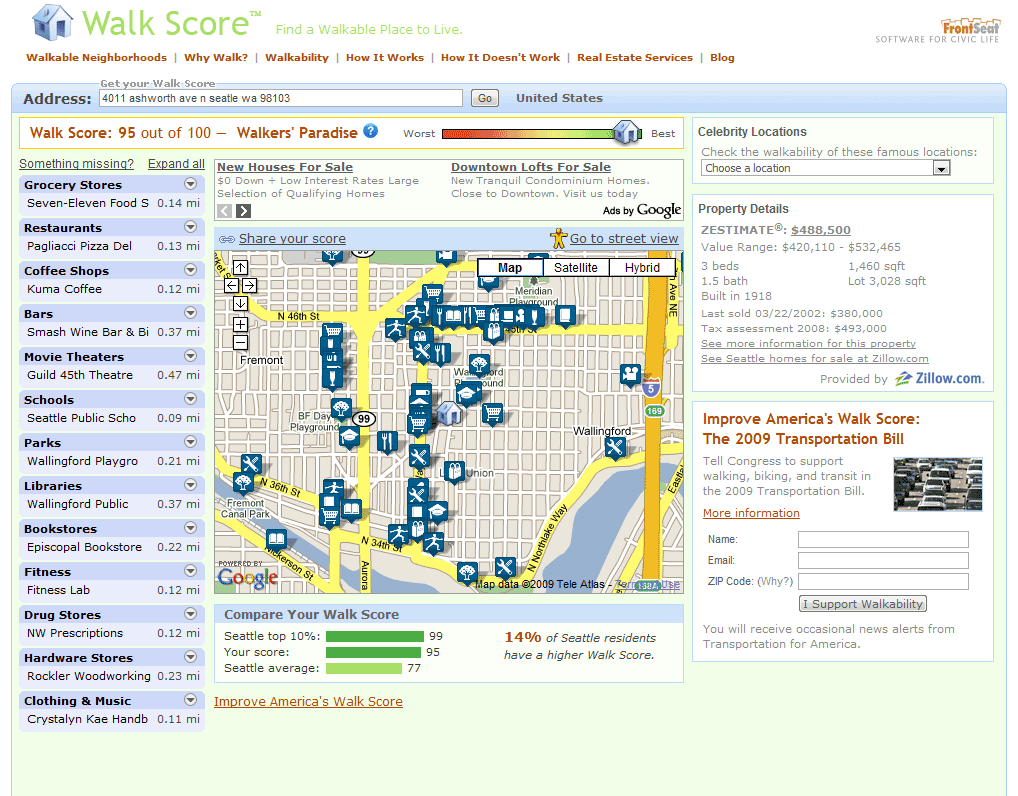Image resolution: width=1018 pixels, height=796 pixels.
Task: Expand the Bookstores section arrow
Action: pos(190,528)
